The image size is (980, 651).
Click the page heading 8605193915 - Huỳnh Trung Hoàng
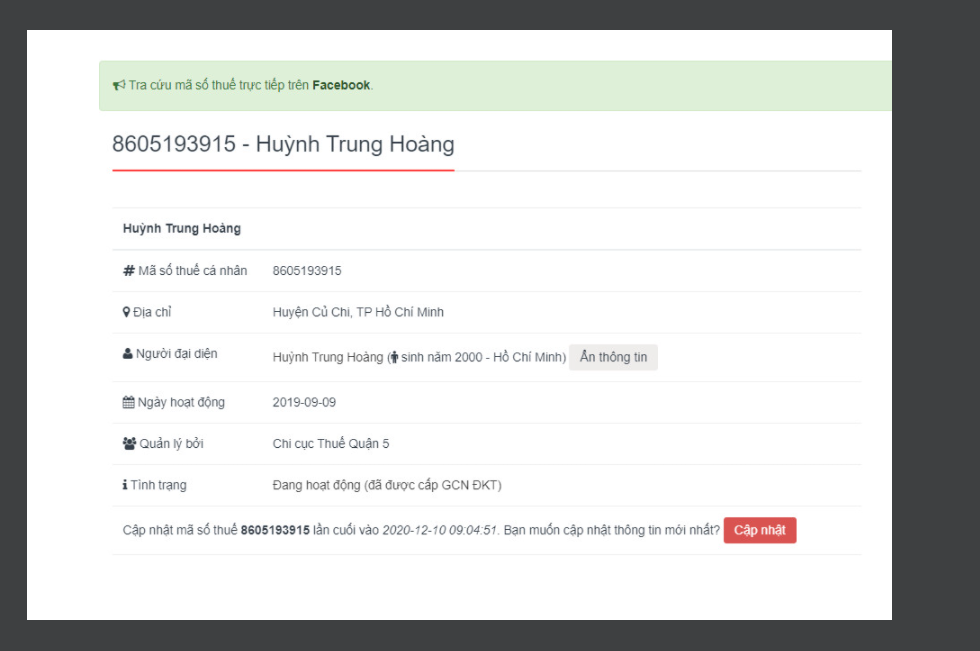283,144
